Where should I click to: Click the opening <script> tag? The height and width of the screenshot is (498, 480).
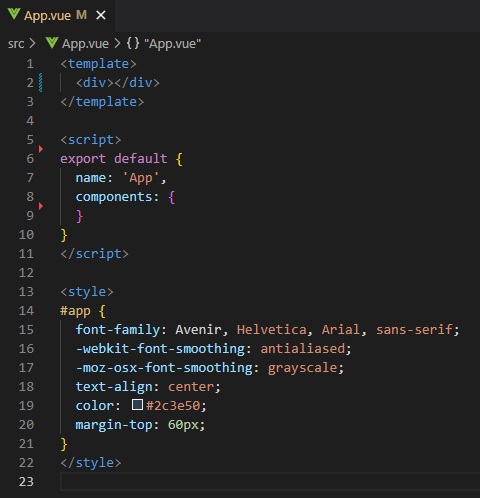[91, 140]
